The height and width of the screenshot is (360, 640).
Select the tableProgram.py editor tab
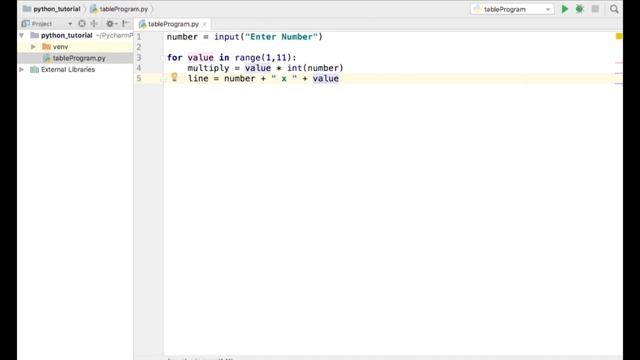pyautogui.click(x=173, y=24)
